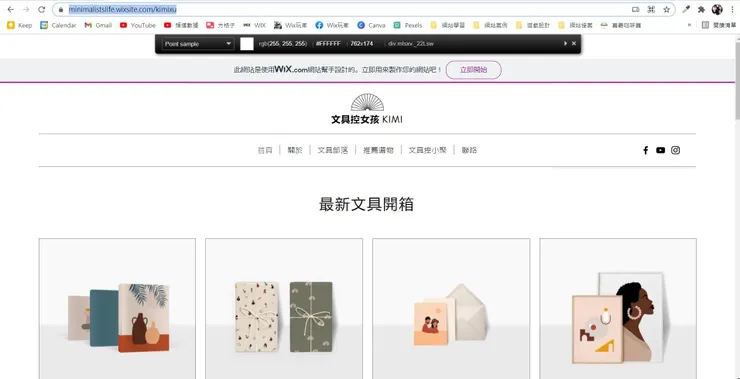Image resolution: width=740 pixels, height=379 pixels.
Task: Click the fan-shaped site logo
Action: coord(367,102)
